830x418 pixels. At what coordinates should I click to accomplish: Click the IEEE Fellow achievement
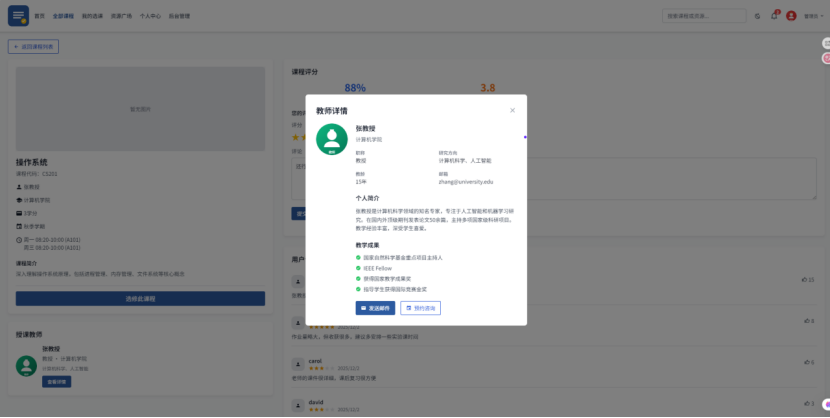pyautogui.click(x=377, y=268)
